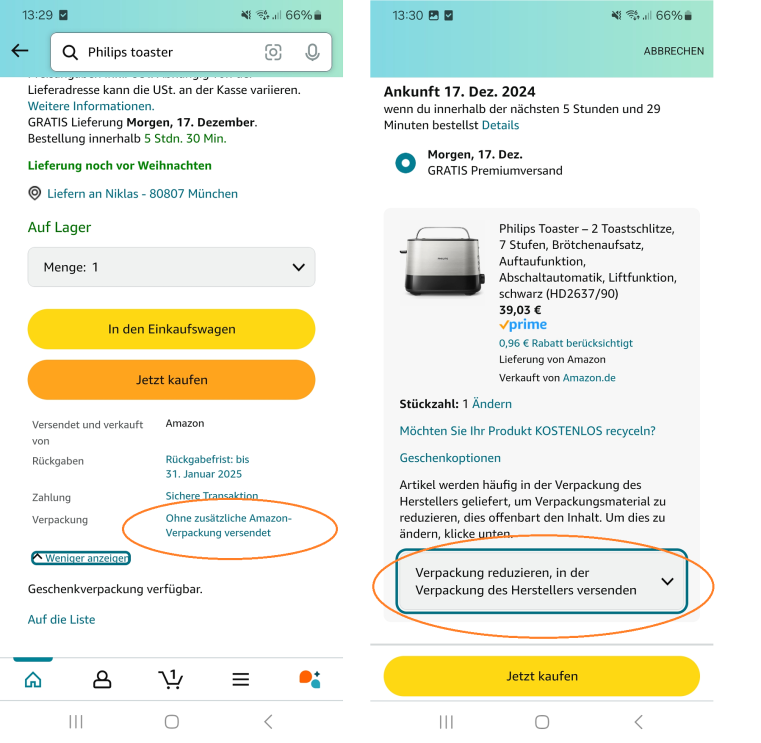Open camera lens search icon
Image resolution: width=761 pixels, height=743 pixels.
coord(273,52)
